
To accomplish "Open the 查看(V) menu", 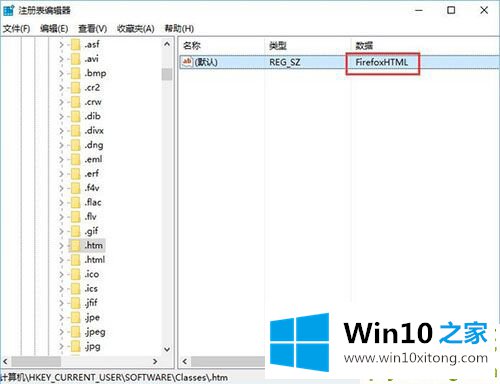I will pos(92,29).
